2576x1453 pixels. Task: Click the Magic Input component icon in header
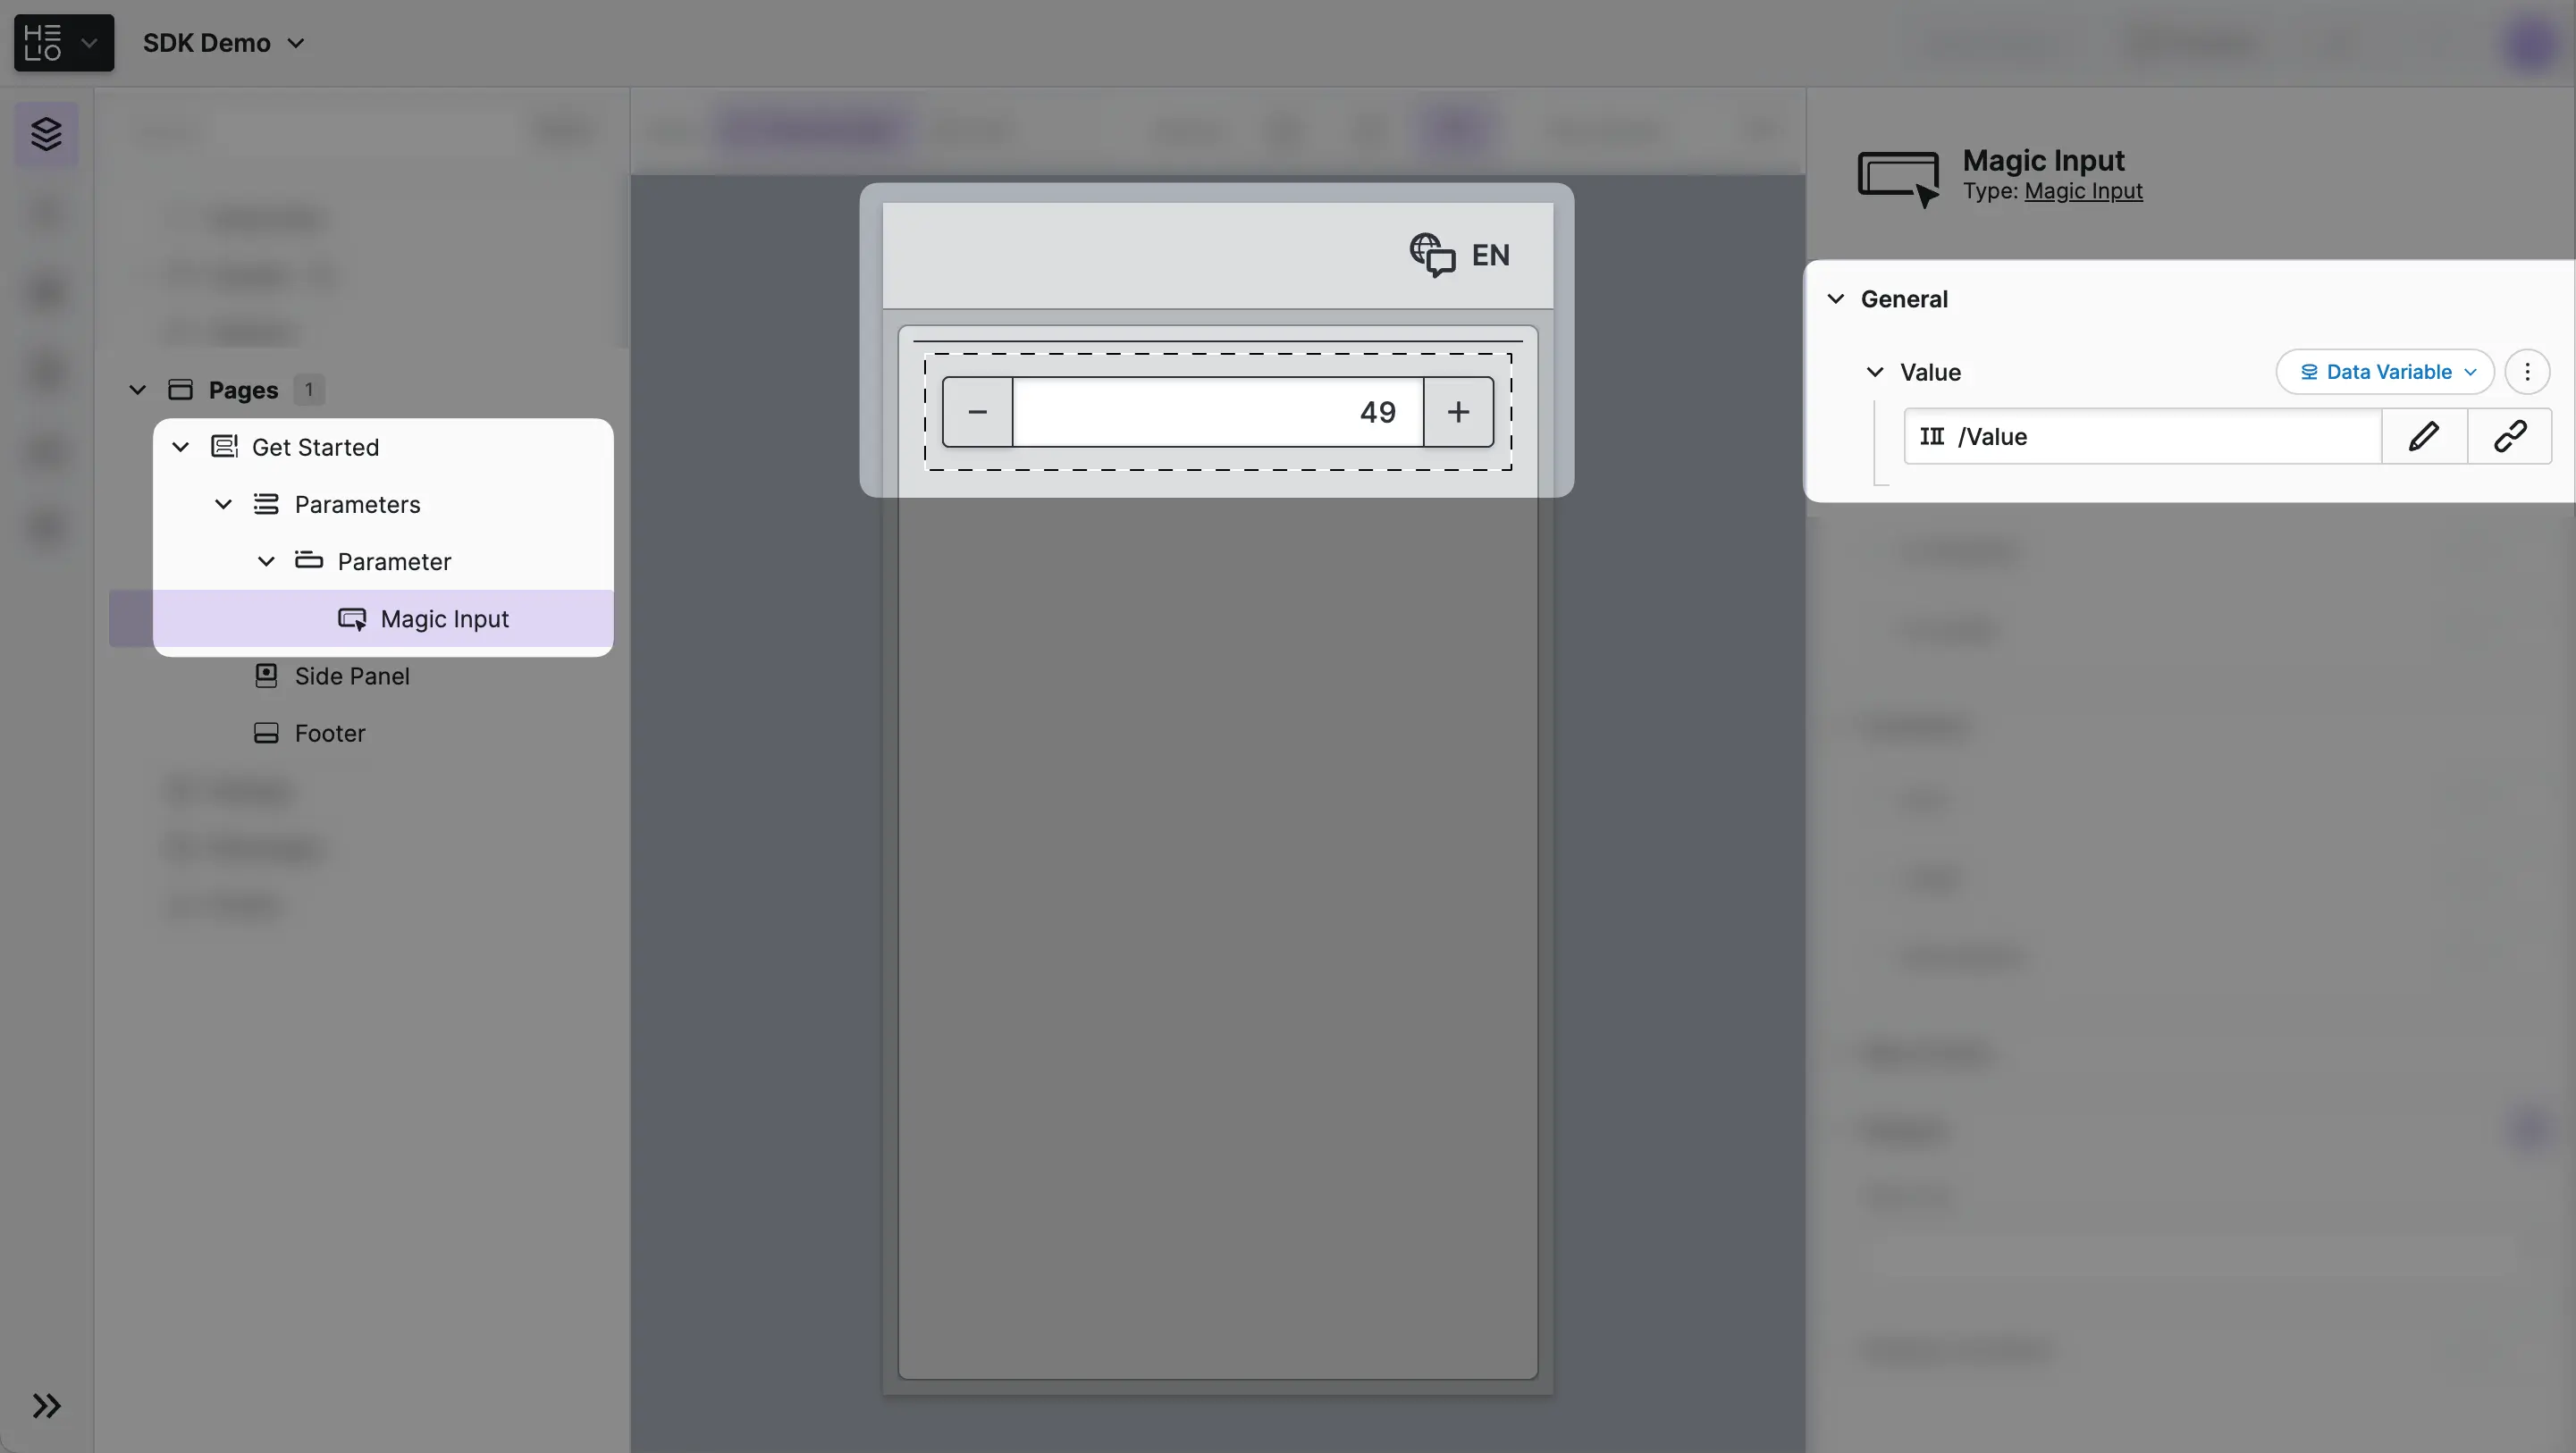coord(1898,178)
